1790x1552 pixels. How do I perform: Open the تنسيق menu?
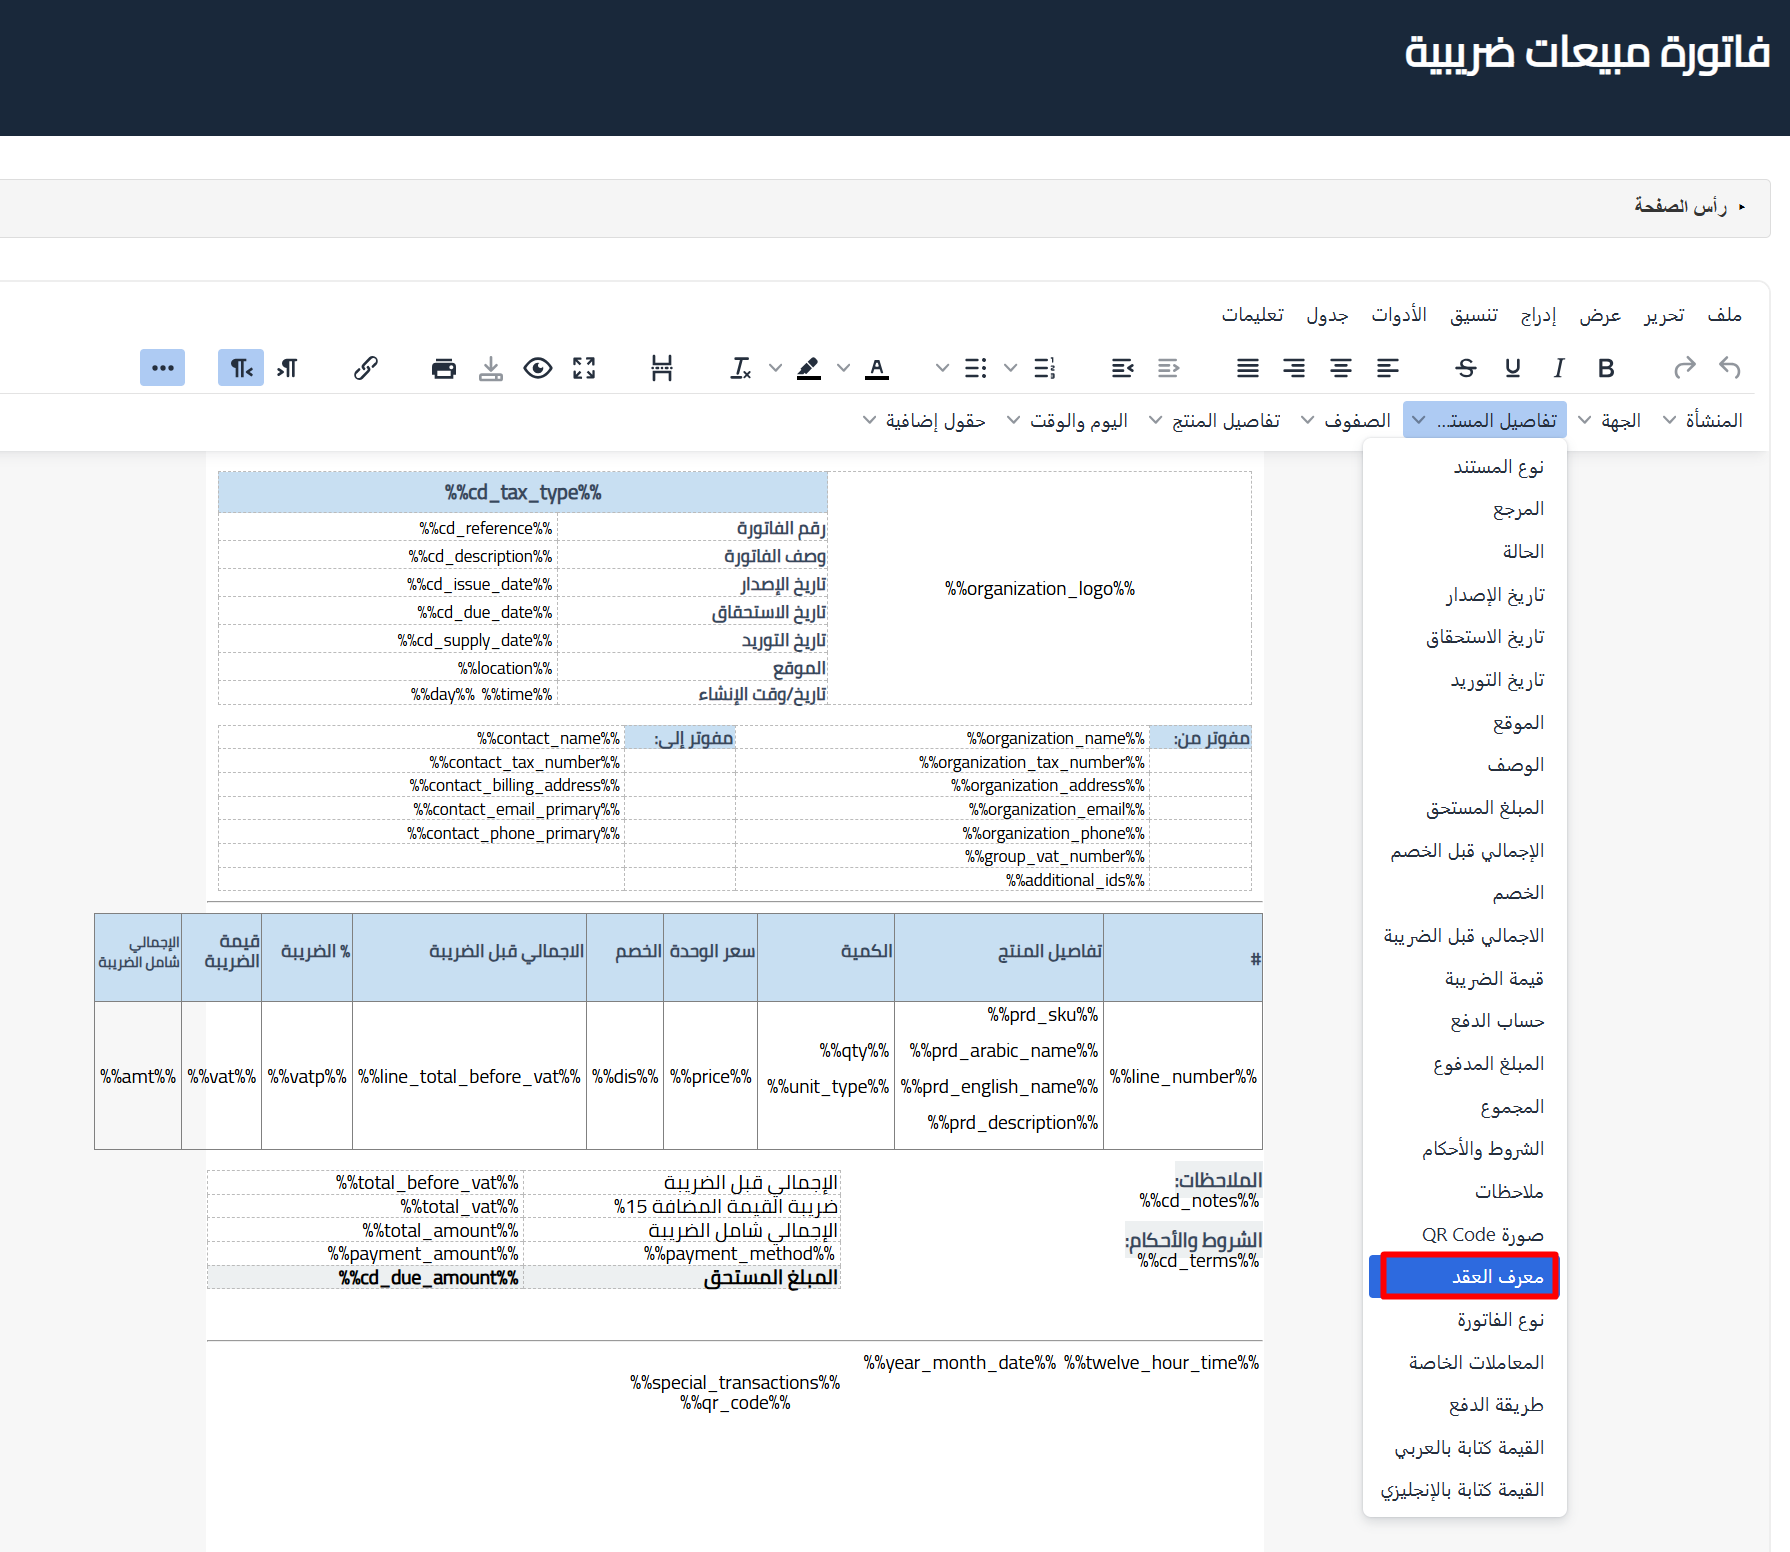(x=1474, y=314)
